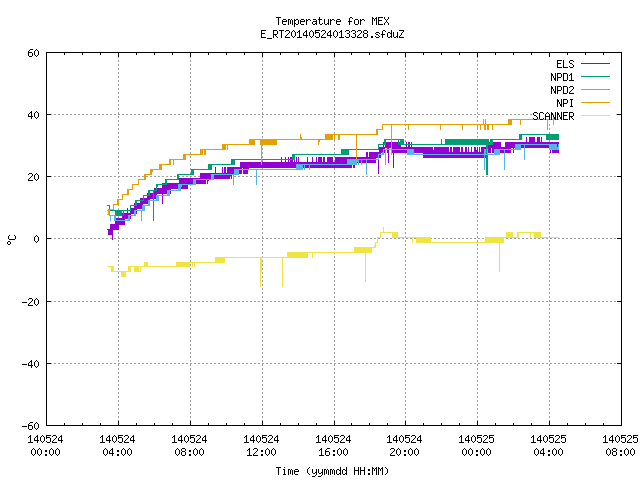
Task: Click the y-axis tick label 20
Action: click(33, 177)
